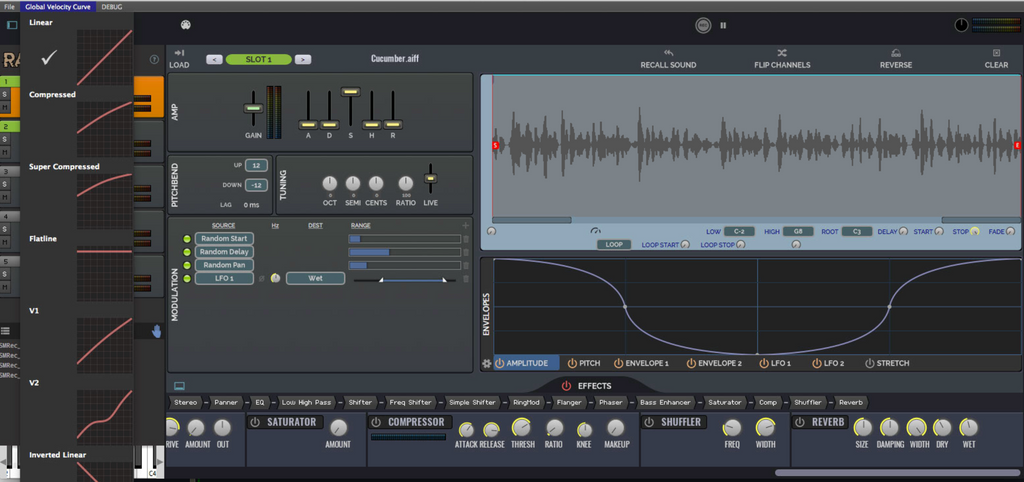
Task: Toggle Random Pan modulation LED
Action: [x=187, y=265]
